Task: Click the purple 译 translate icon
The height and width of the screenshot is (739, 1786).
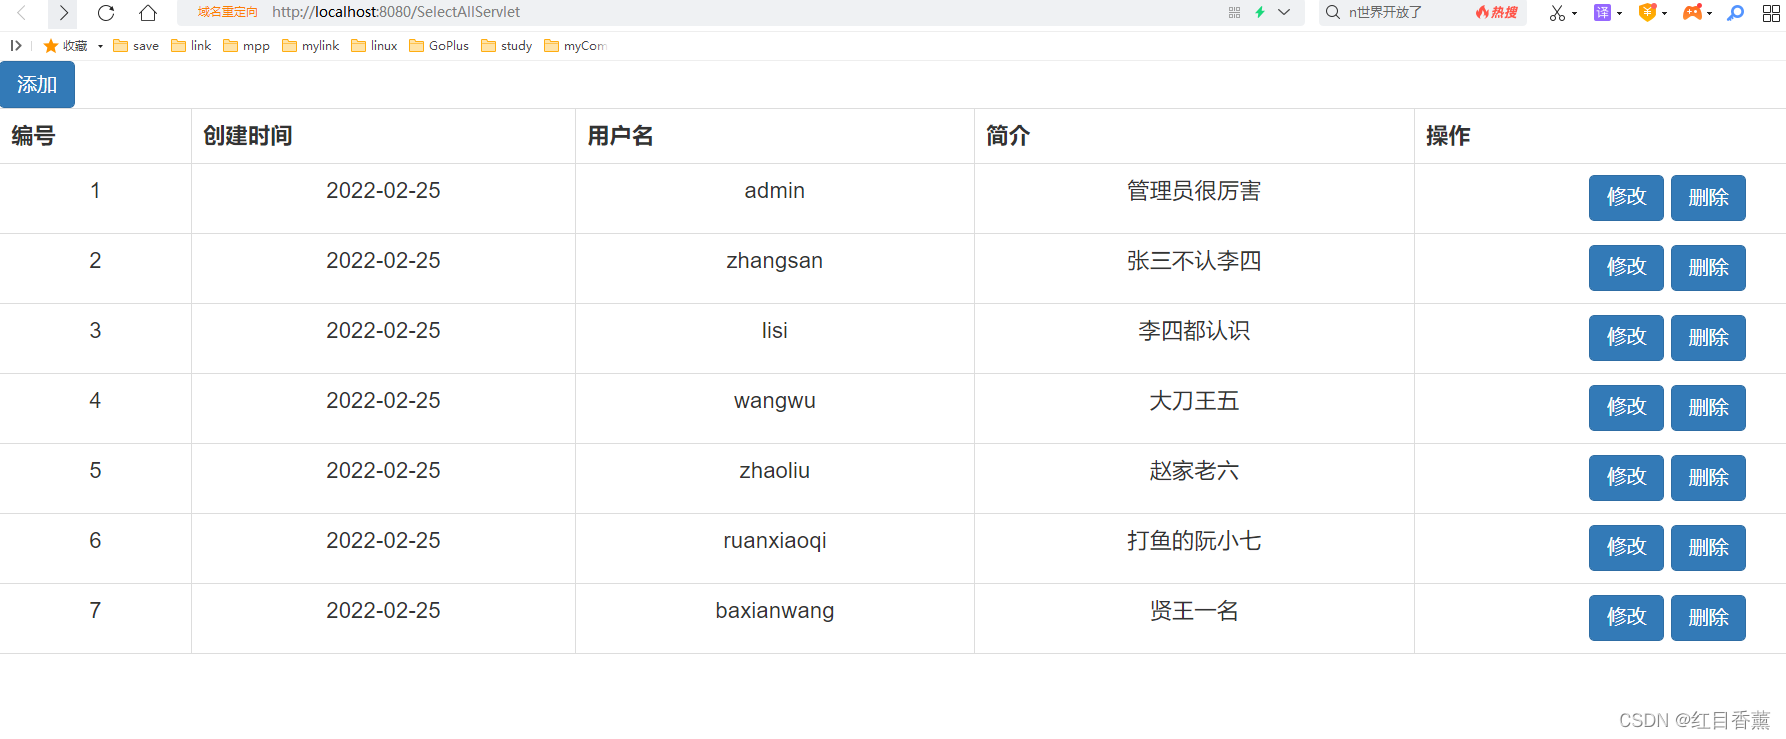Action: click(x=1602, y=12)
